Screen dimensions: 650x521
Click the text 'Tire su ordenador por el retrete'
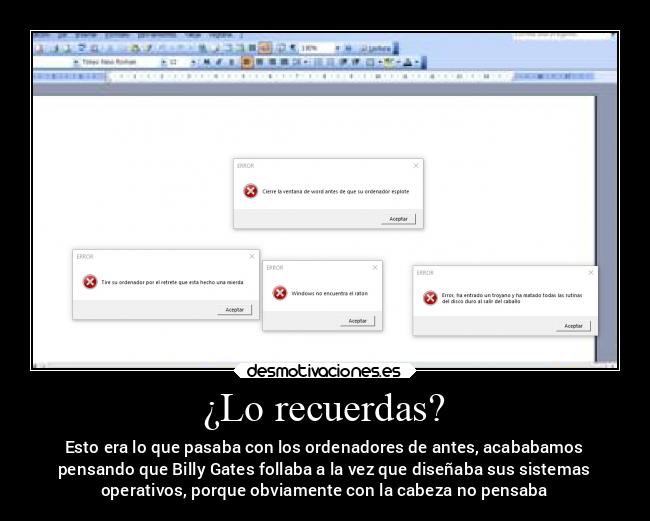tap(139, 282)
